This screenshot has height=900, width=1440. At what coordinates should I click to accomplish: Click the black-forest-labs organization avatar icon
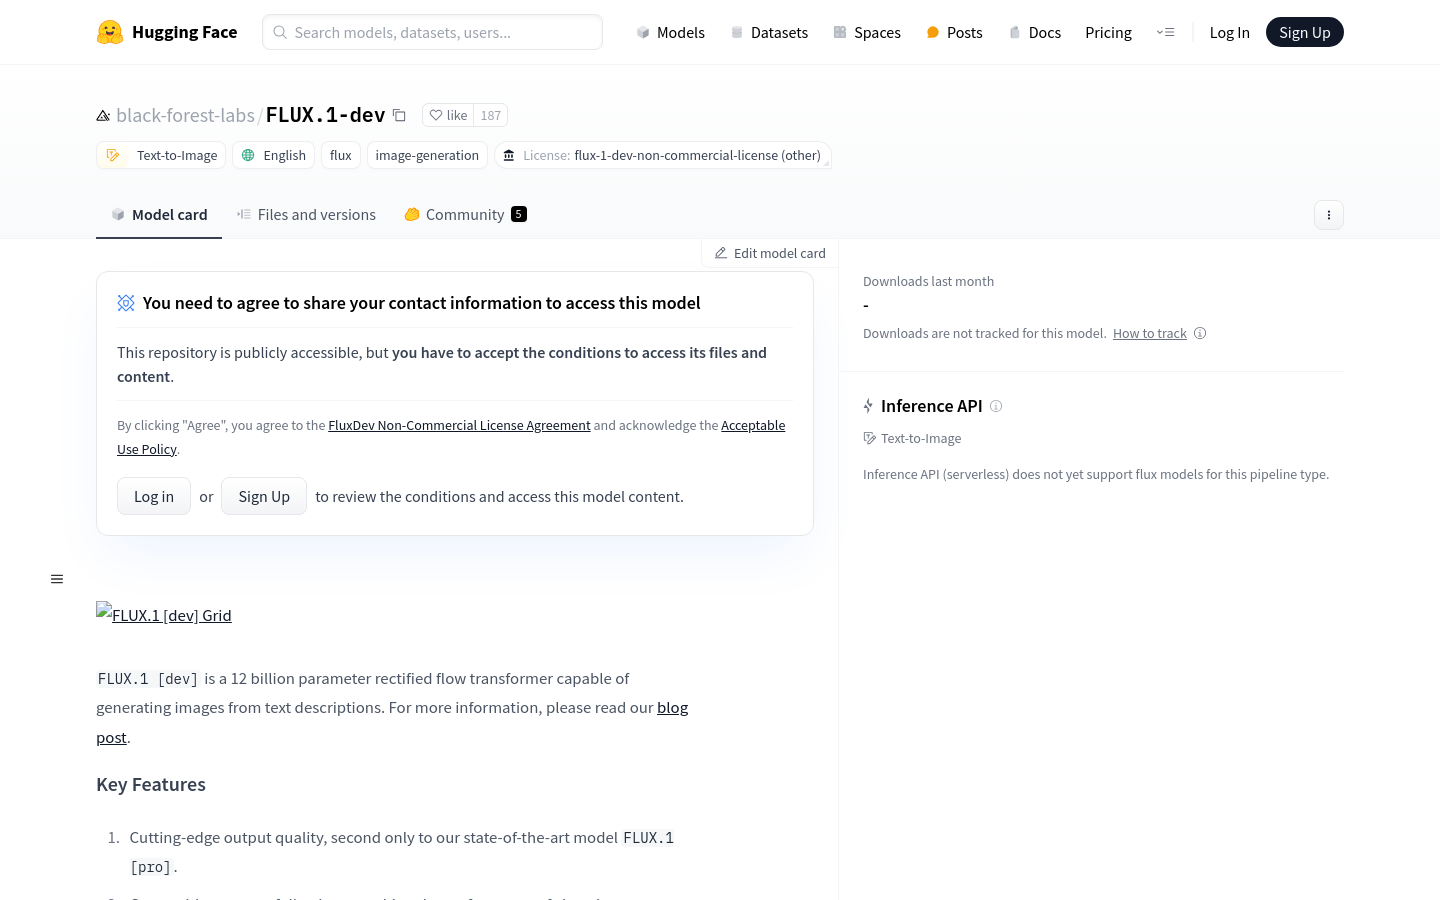click(x=103, y=116)
